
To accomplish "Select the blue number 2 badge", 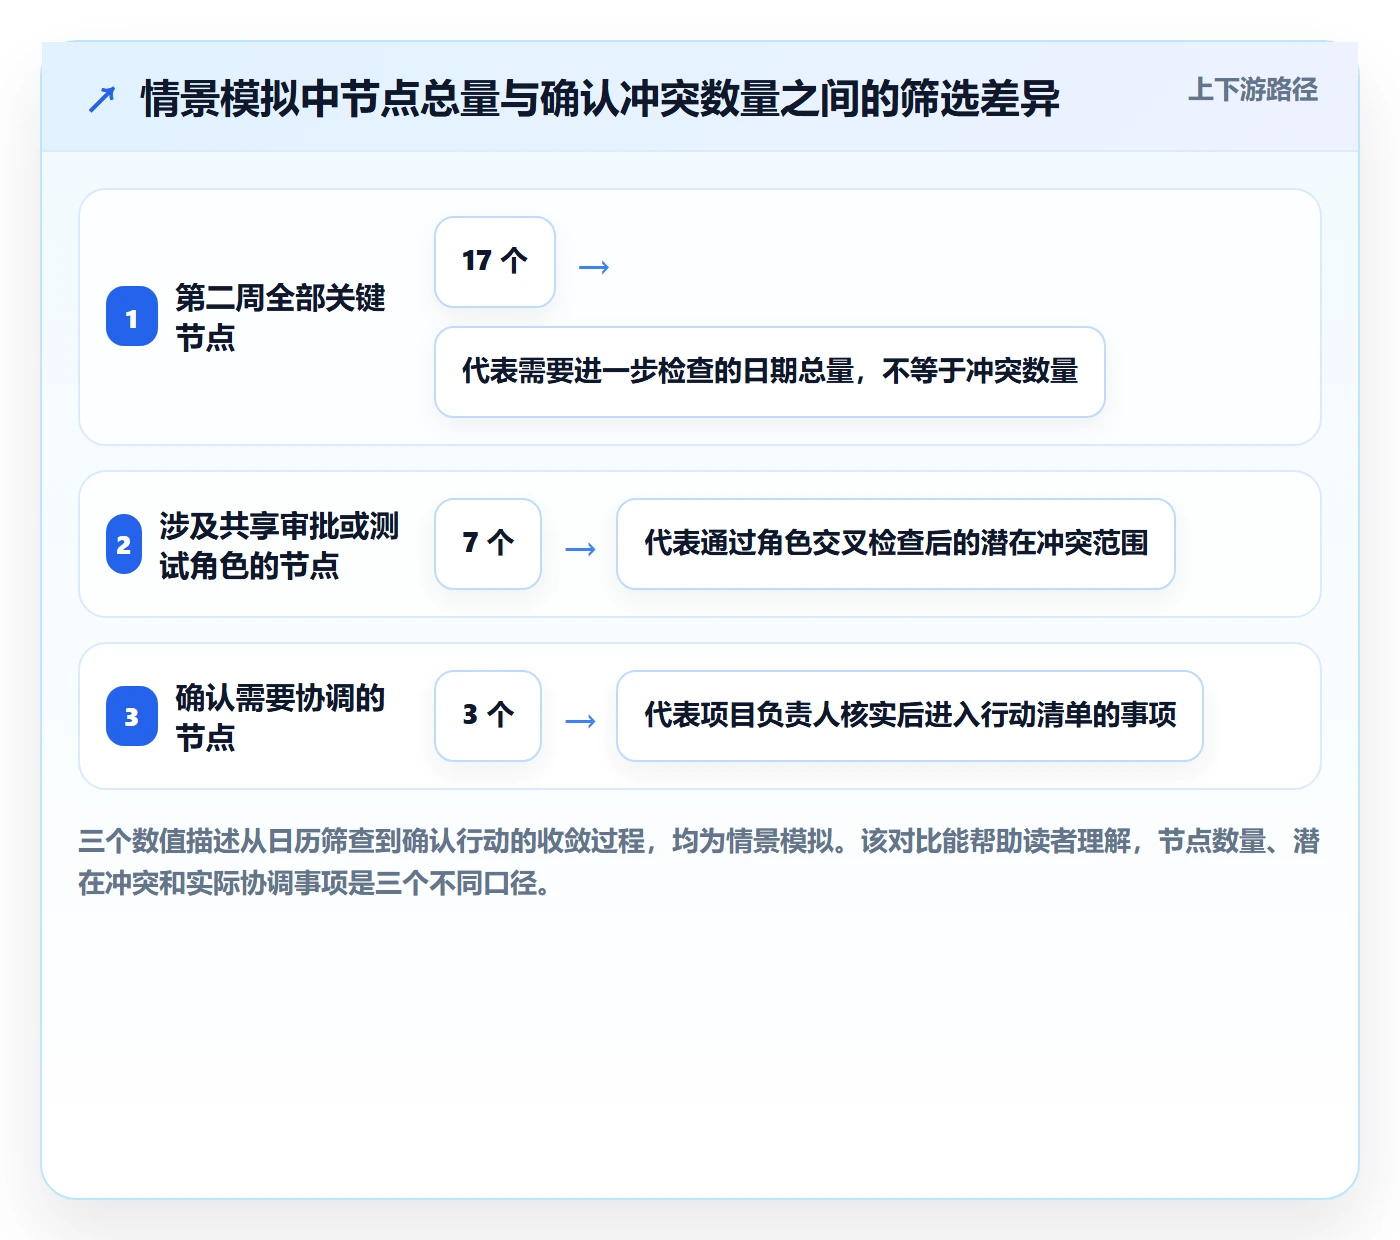I will 124,544.
